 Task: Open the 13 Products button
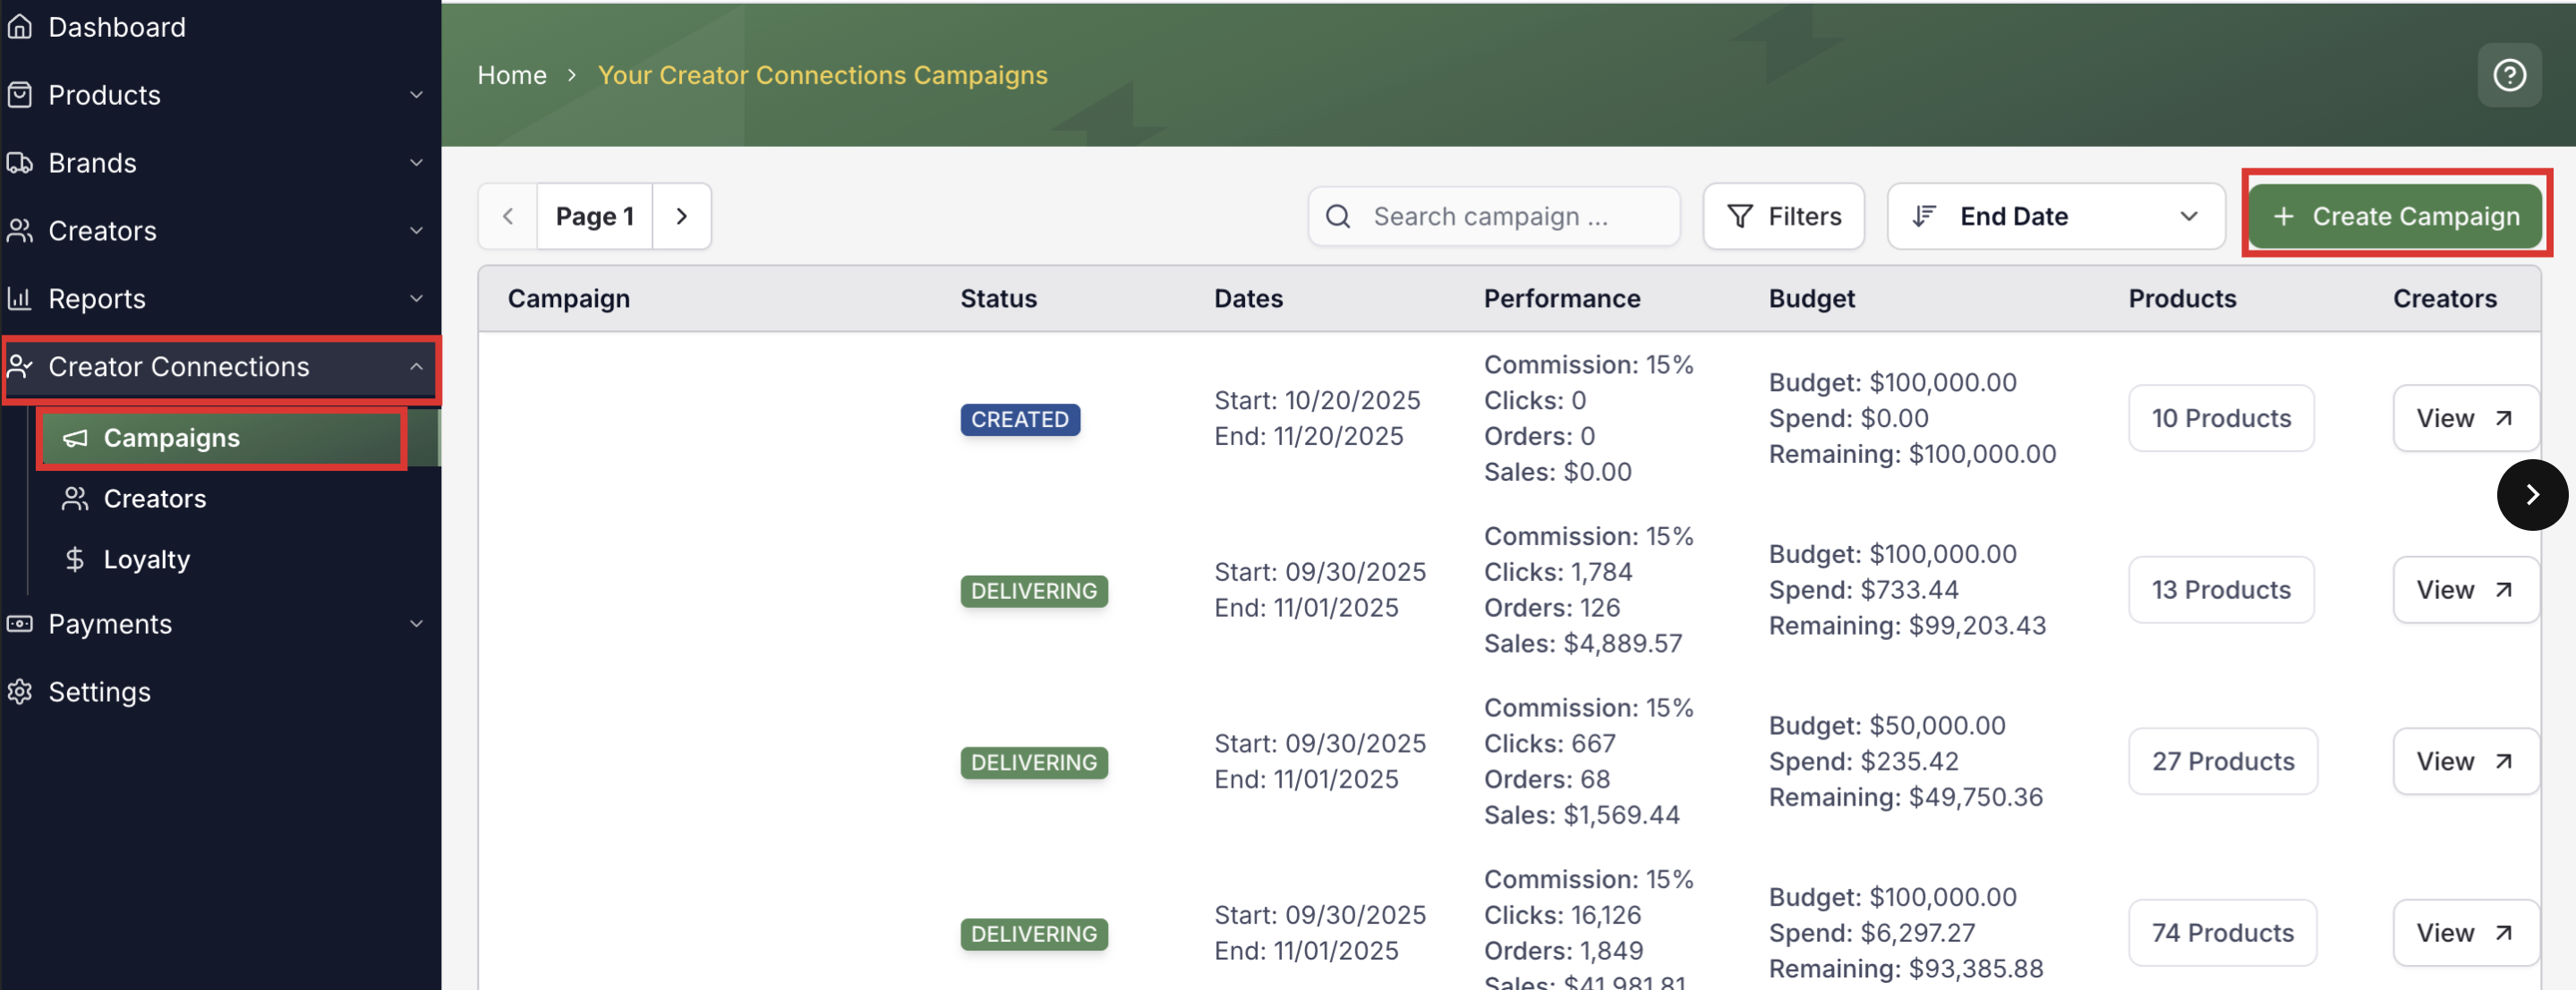[x=2220, y=590]
